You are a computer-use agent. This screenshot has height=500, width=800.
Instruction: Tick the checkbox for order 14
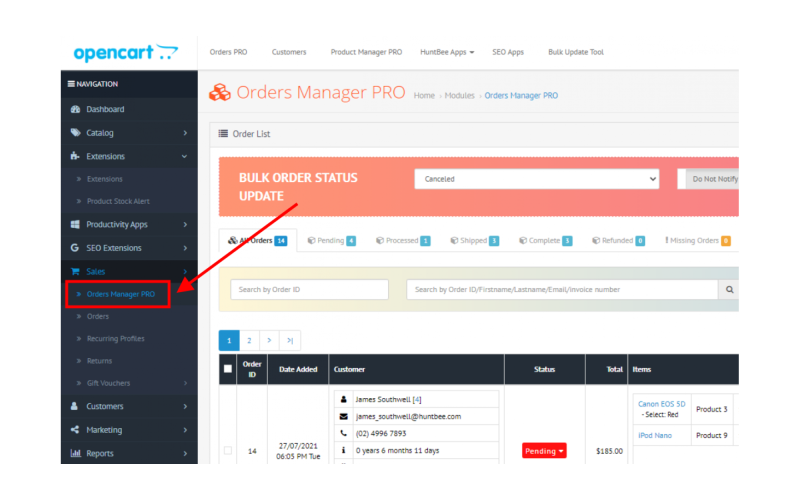(228, 451)
